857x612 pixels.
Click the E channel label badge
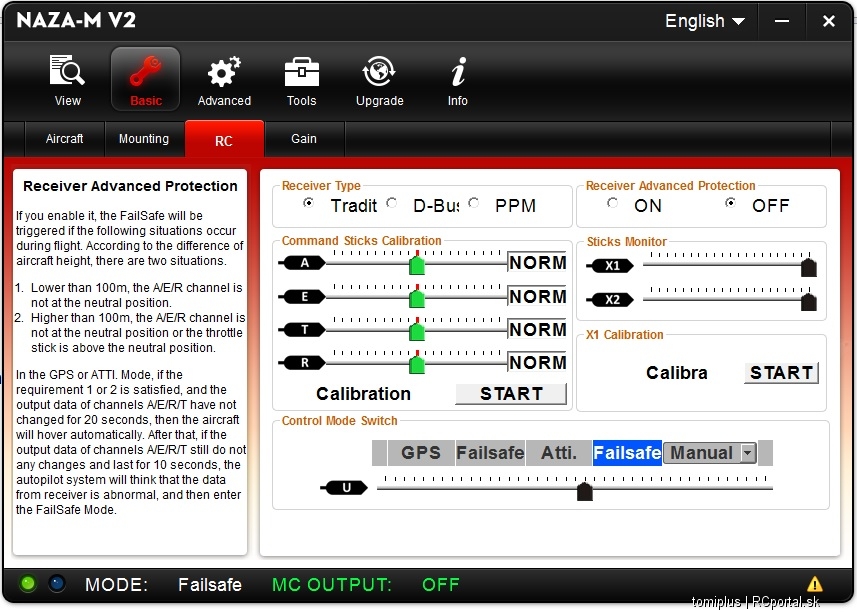tap(303, 297)
